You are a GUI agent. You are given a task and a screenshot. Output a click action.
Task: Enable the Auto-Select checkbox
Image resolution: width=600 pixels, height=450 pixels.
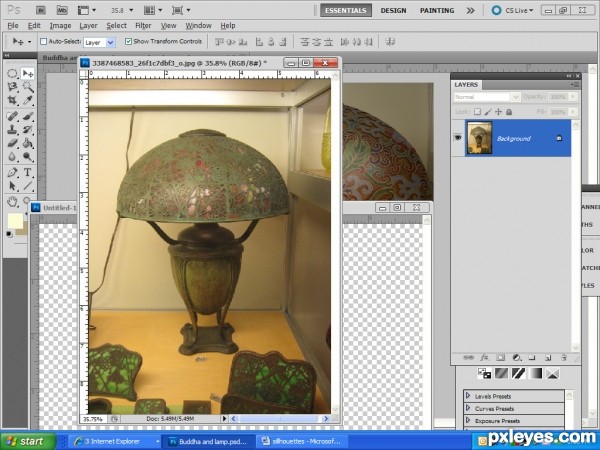coord(44,41)
